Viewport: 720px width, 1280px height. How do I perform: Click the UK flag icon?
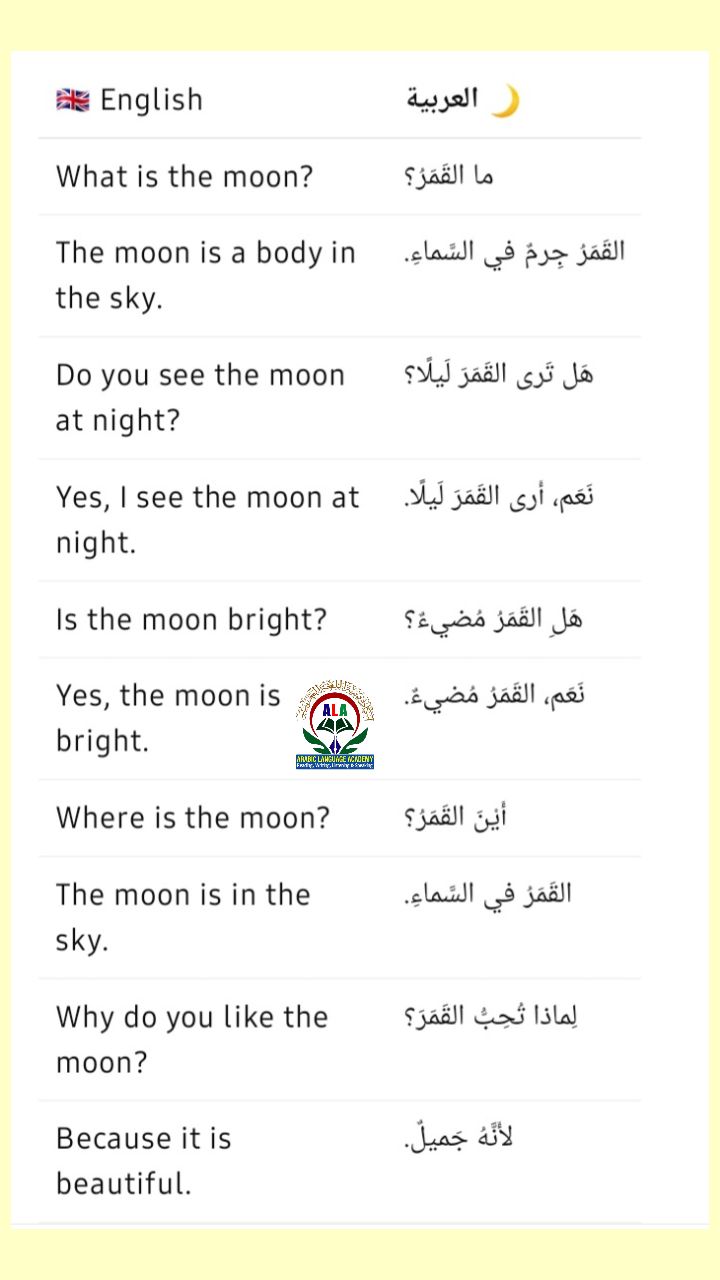(72, 100)
